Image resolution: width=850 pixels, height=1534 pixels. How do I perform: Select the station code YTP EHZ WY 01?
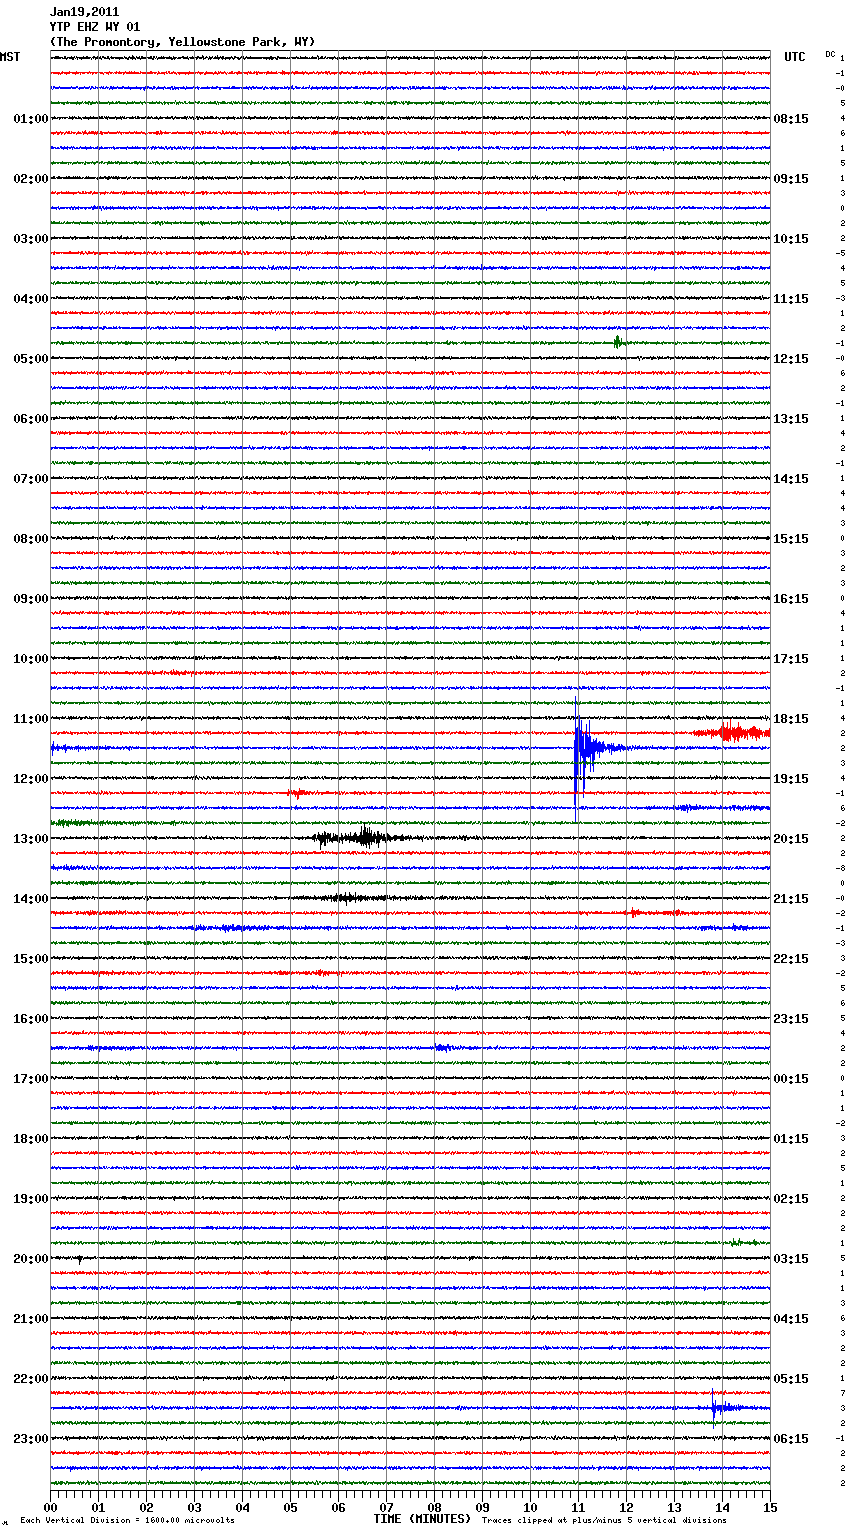click(x=95, y=27)
